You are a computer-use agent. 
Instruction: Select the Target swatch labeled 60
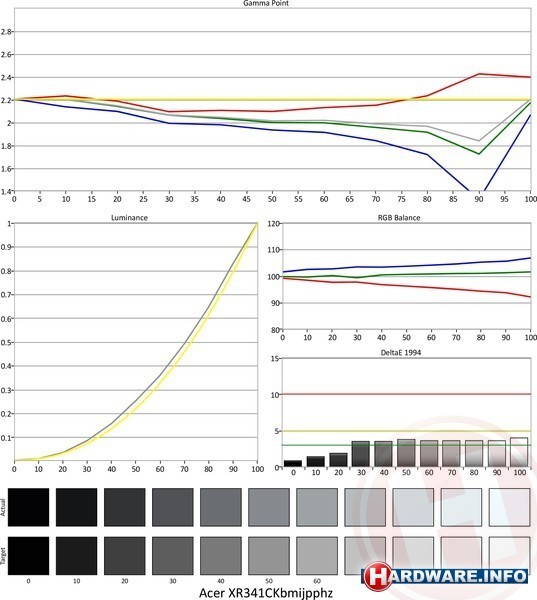coord(317,556)
